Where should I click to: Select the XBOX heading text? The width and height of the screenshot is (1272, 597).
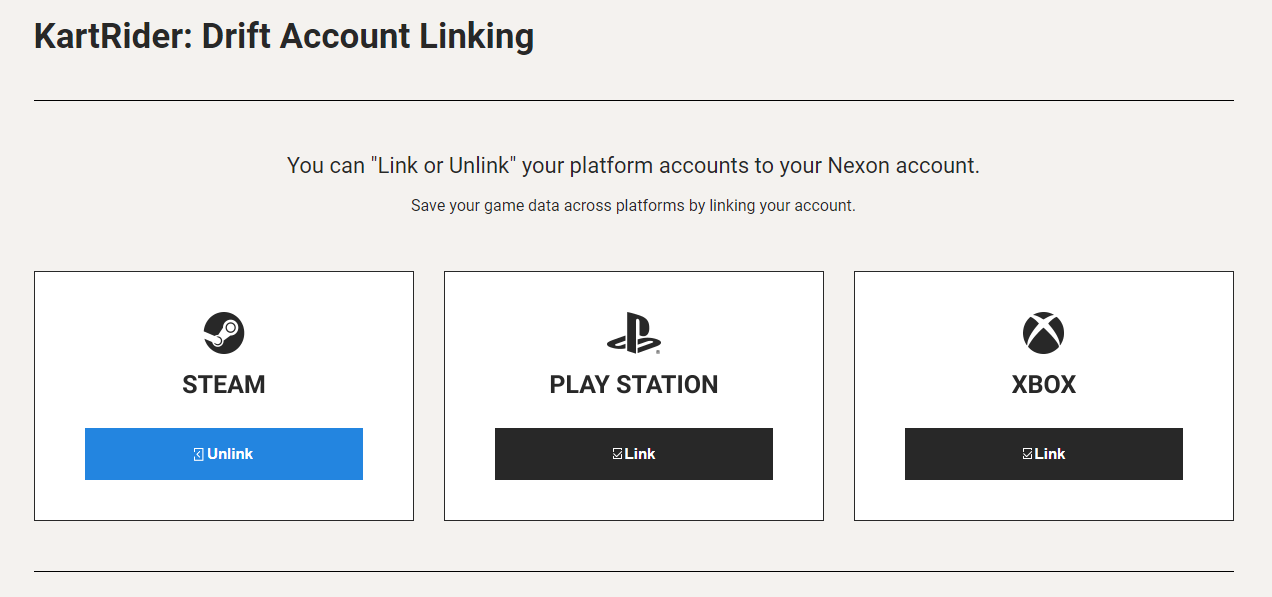pyautogui.click(x=1044, y=385)
